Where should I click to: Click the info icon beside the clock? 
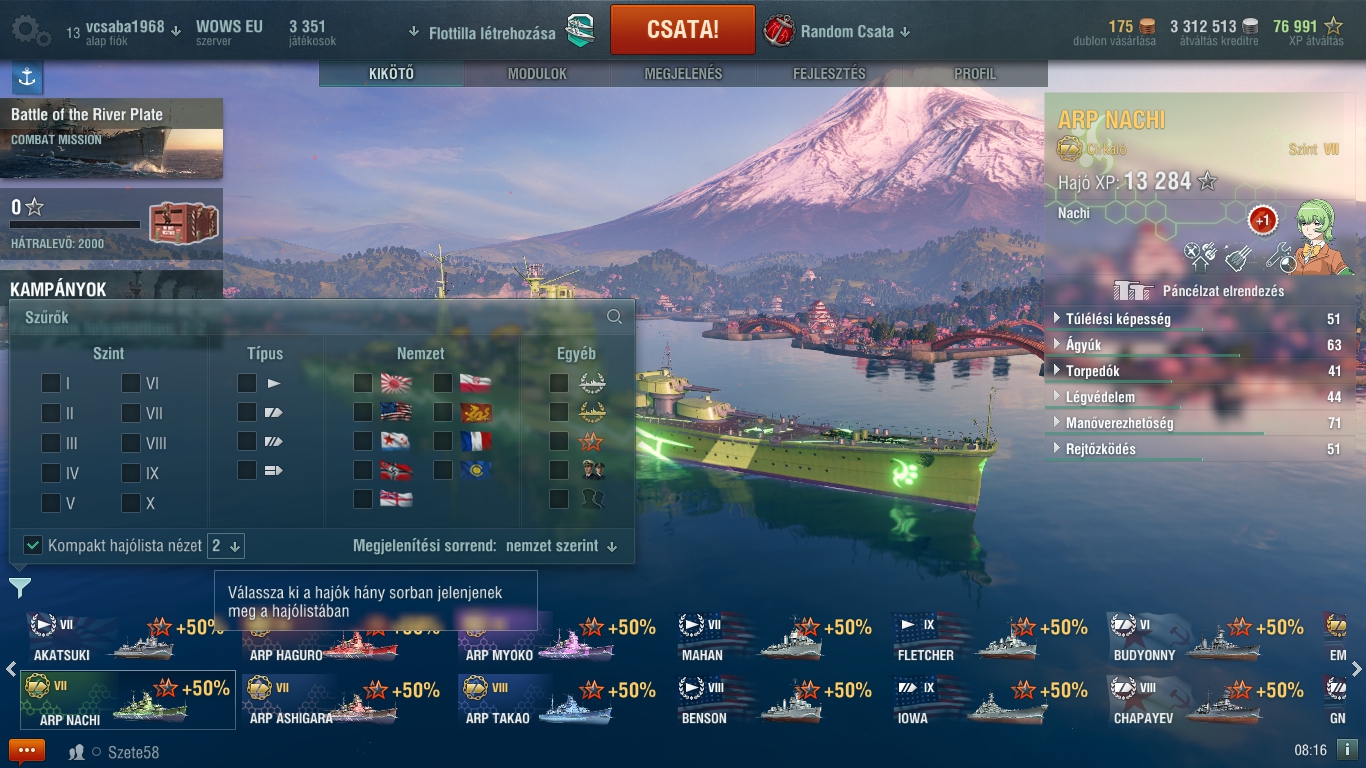1347,749
